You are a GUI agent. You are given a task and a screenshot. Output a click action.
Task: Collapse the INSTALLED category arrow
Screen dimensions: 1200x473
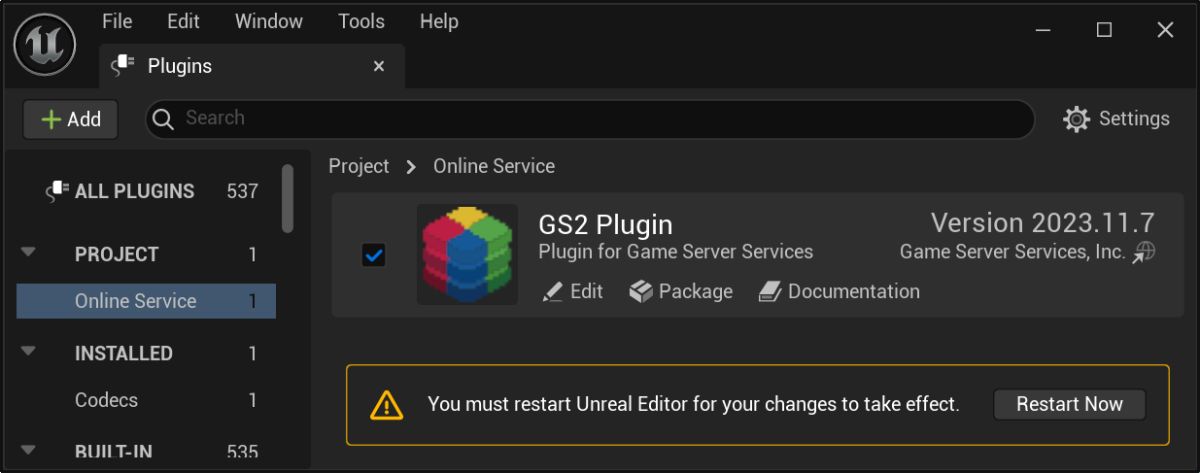click(28, 352)
